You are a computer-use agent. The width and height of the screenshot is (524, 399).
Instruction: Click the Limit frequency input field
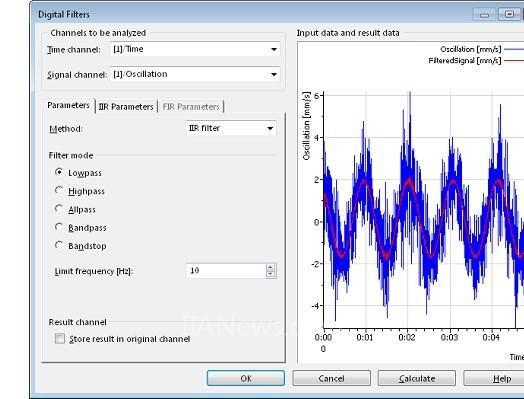click(226, 271)
